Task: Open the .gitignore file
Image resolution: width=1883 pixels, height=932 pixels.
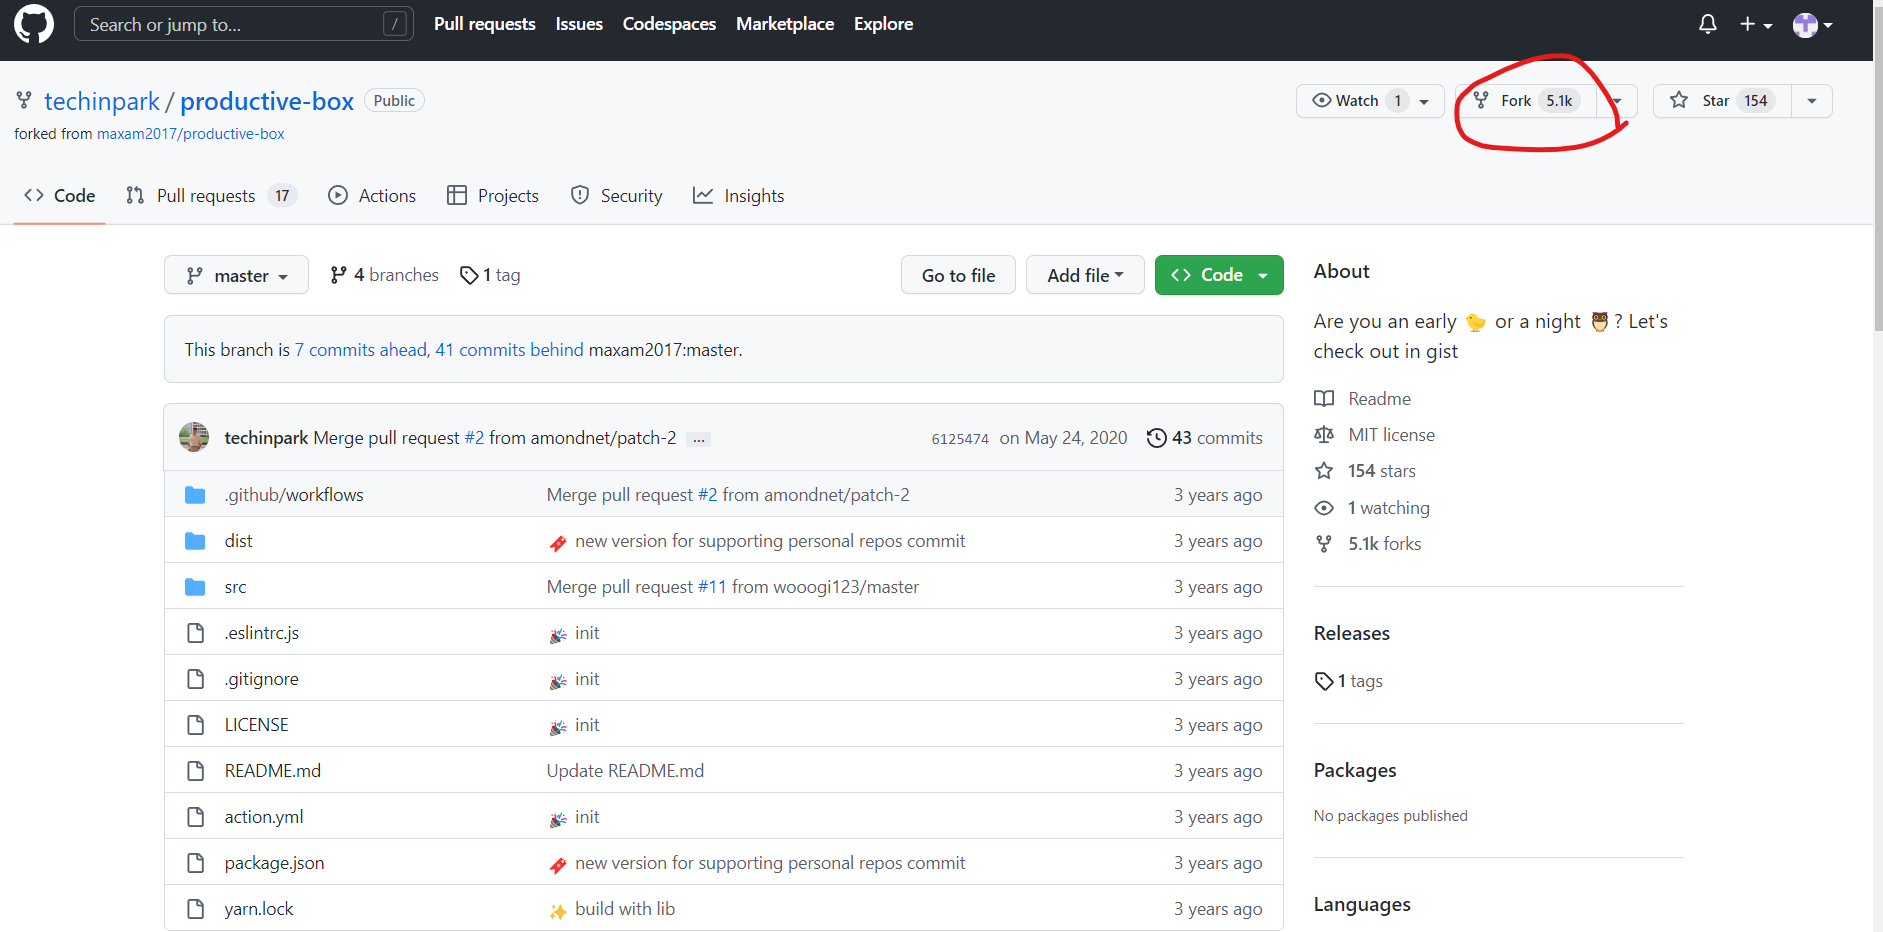Action: [262, 679]
